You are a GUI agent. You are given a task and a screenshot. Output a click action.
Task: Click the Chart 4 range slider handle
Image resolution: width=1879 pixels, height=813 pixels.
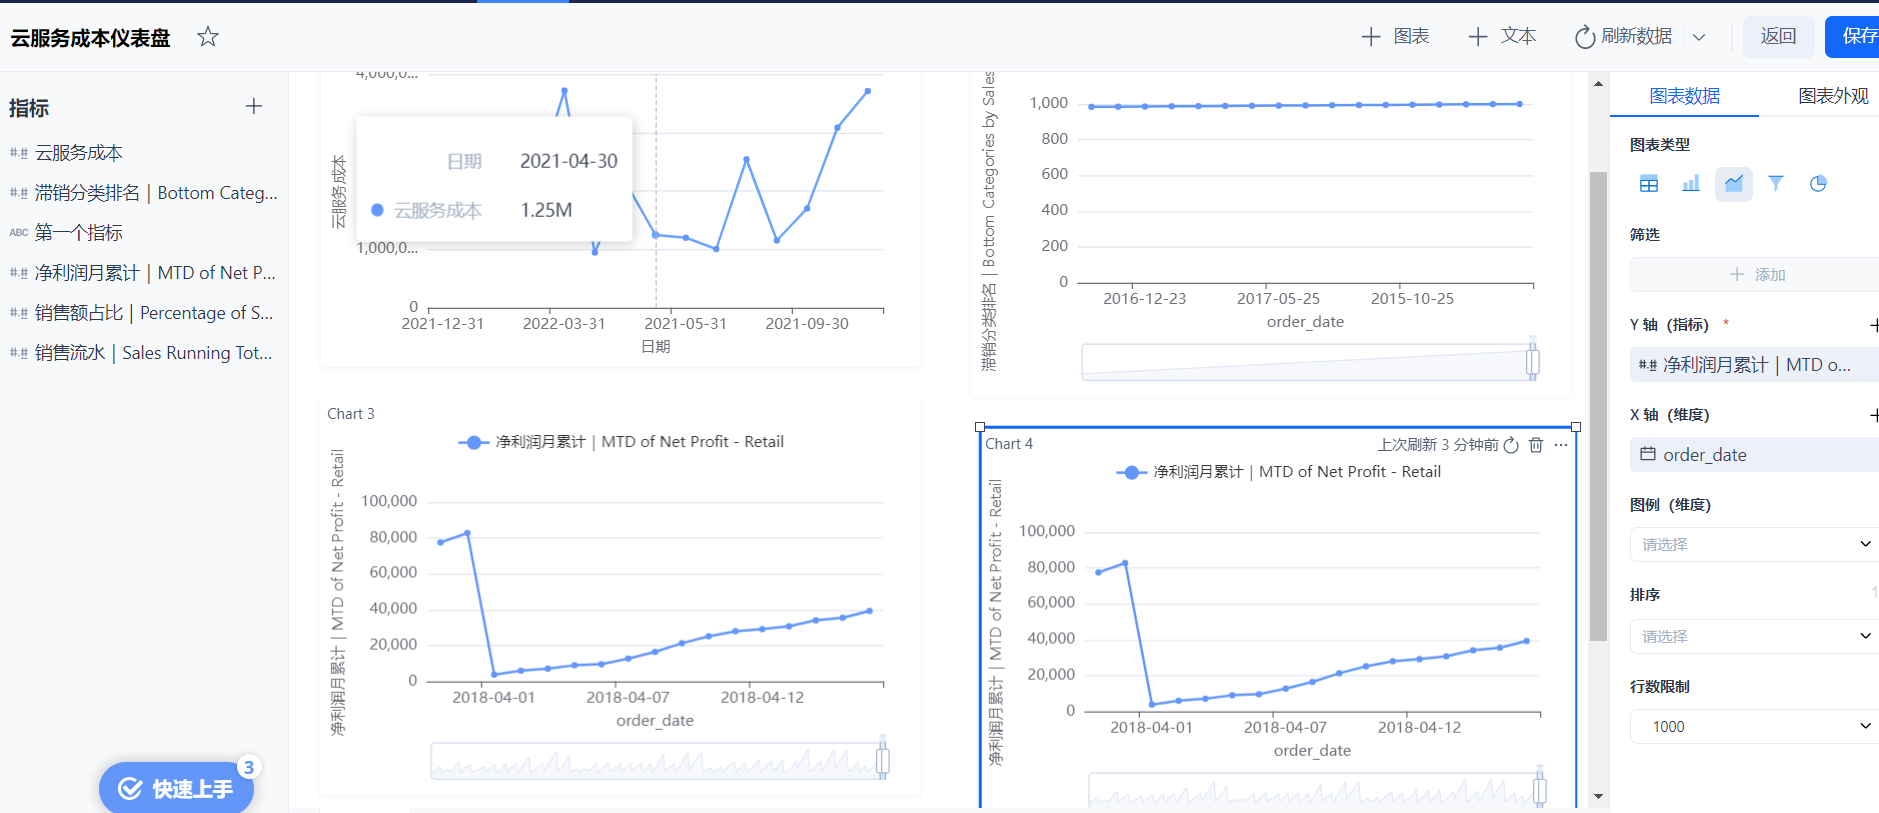tap(1540, 790)
